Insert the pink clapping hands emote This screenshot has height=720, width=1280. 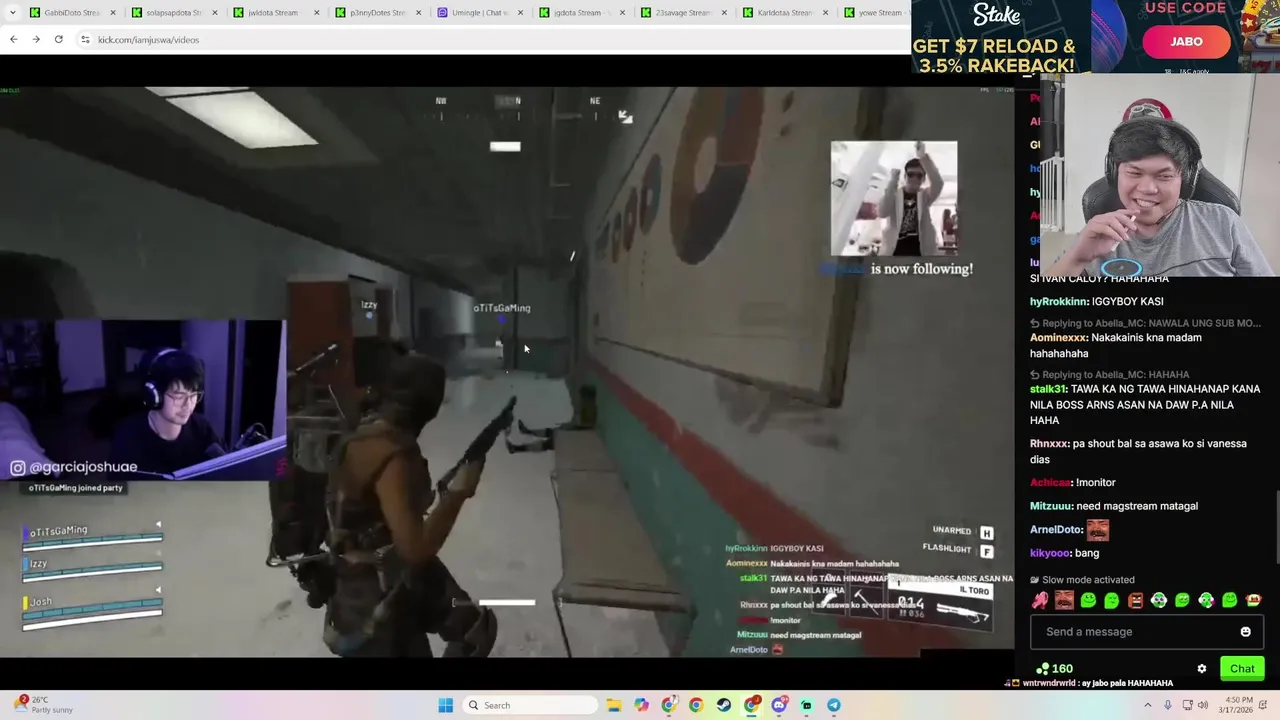(x=1041, y=600)
